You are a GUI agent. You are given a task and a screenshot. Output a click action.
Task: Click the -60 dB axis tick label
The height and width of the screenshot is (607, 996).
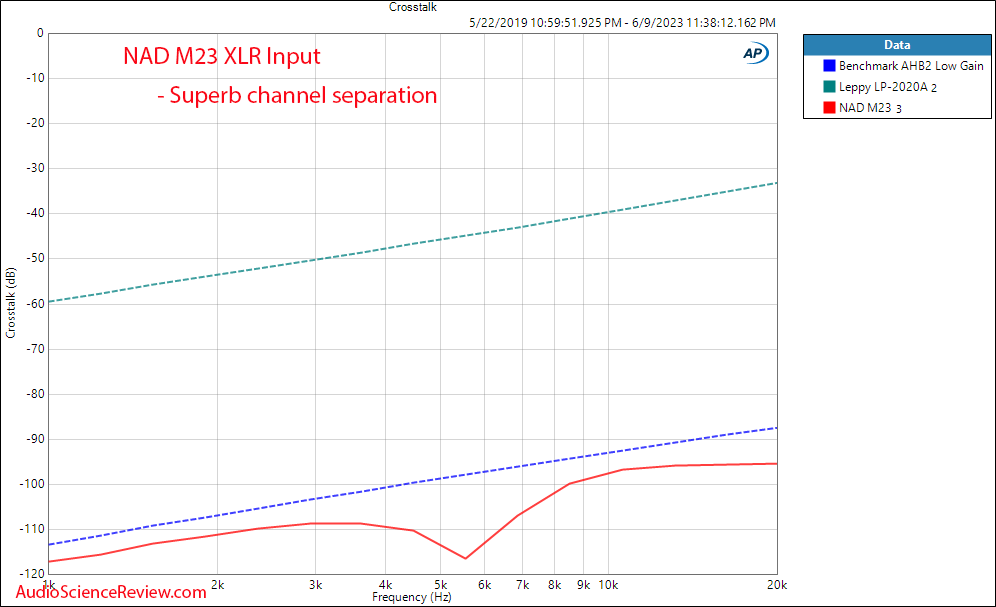click(35, 304)
